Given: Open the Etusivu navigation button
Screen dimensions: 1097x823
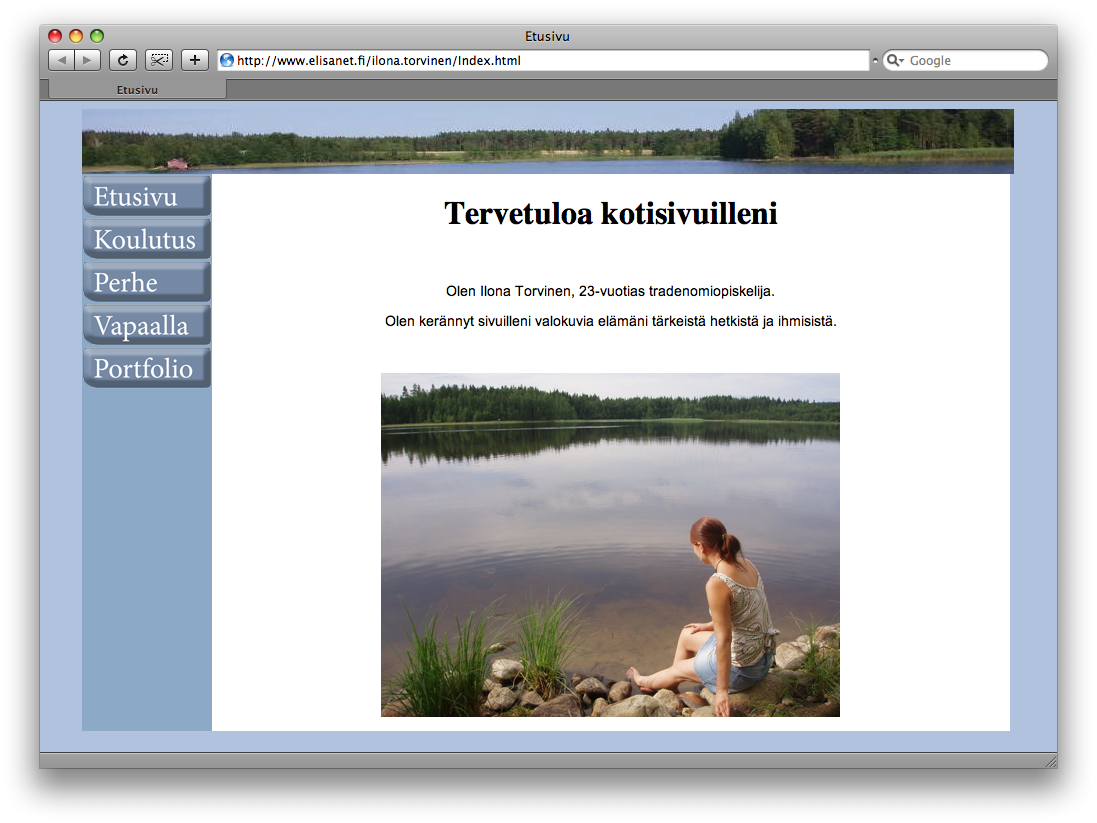Looking at the screenshot, I should tap(146, 196).
